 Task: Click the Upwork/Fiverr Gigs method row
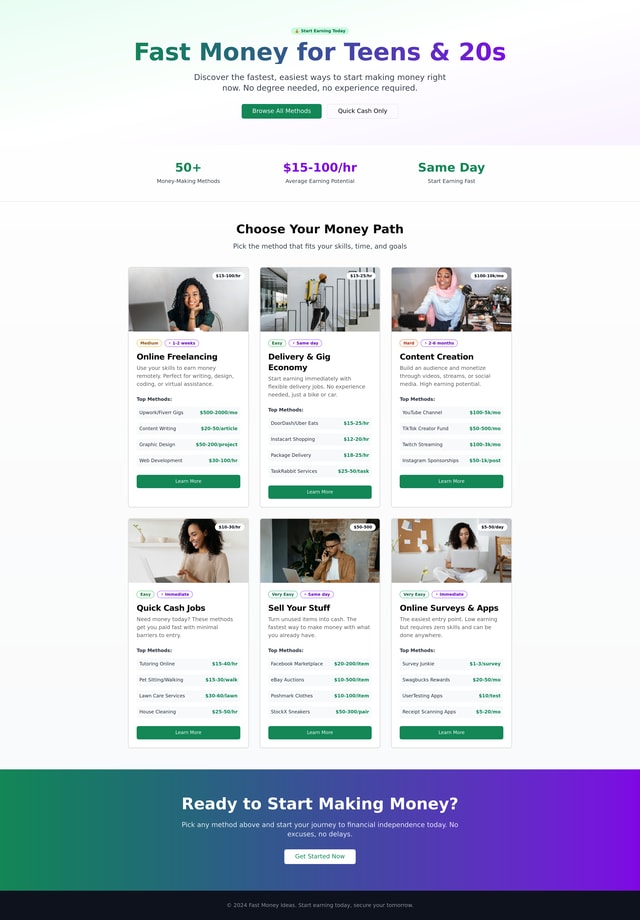point(188,412)
